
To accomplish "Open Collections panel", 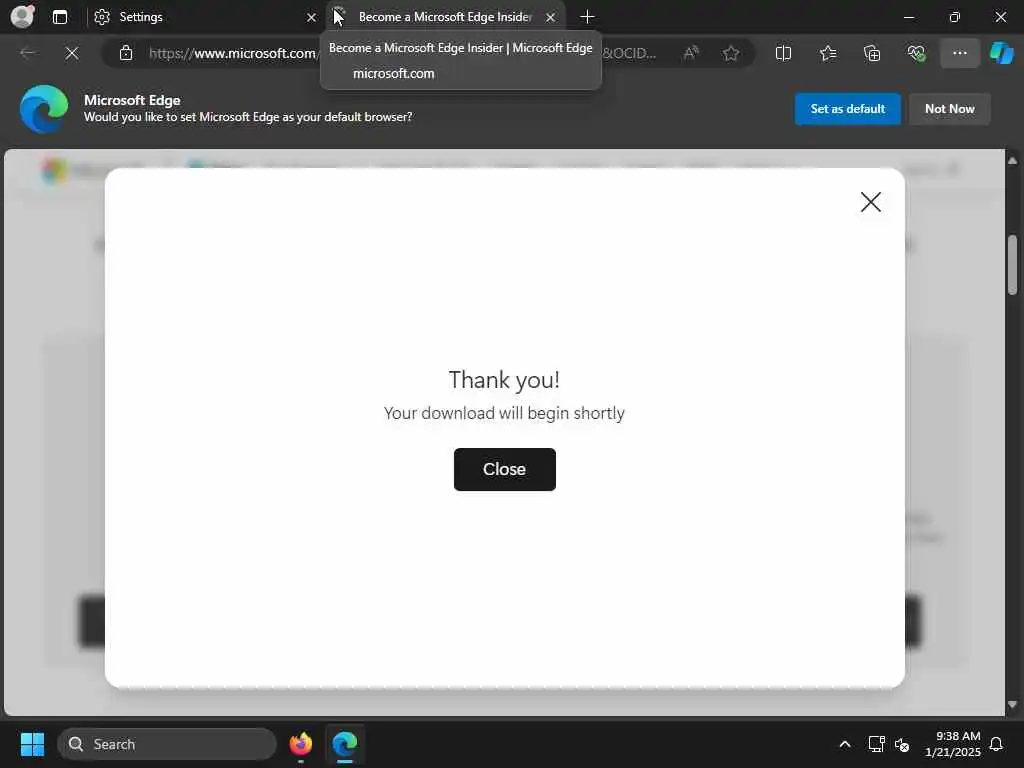I will pyautogui.click(x=872, y=53).
